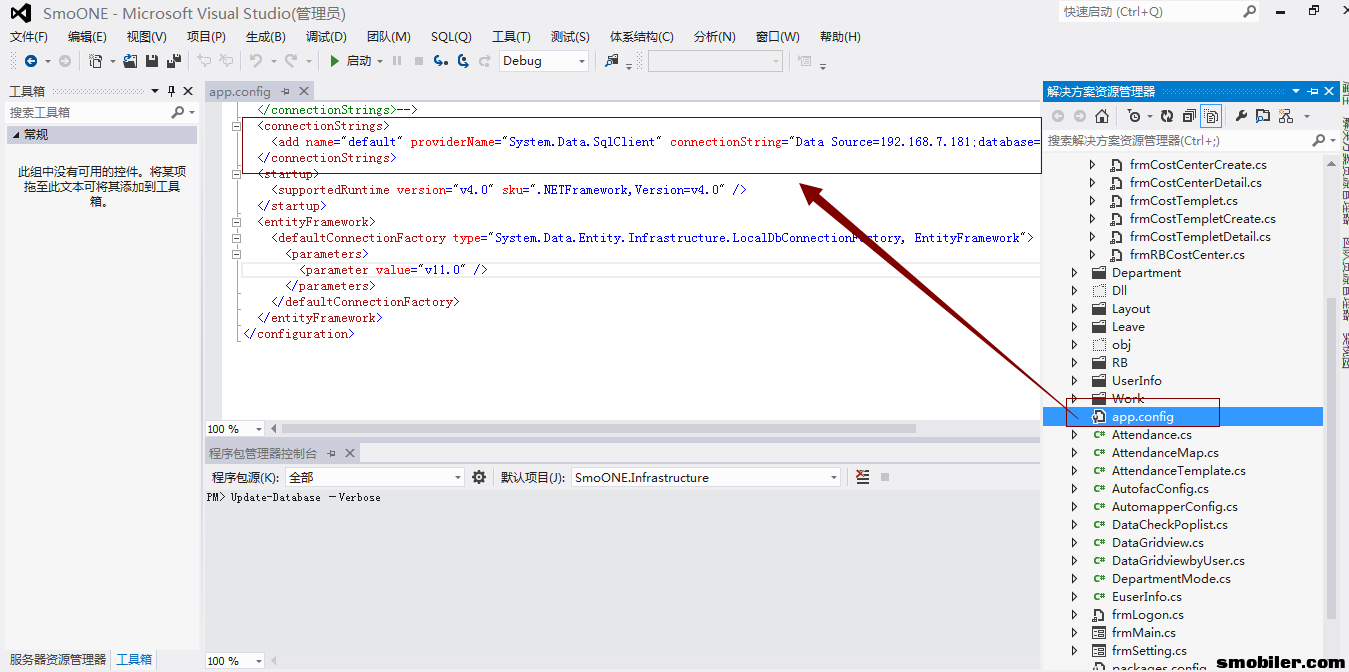
Task: Collapse the connectionStrings XML node
Action: (x=236, y=126)
